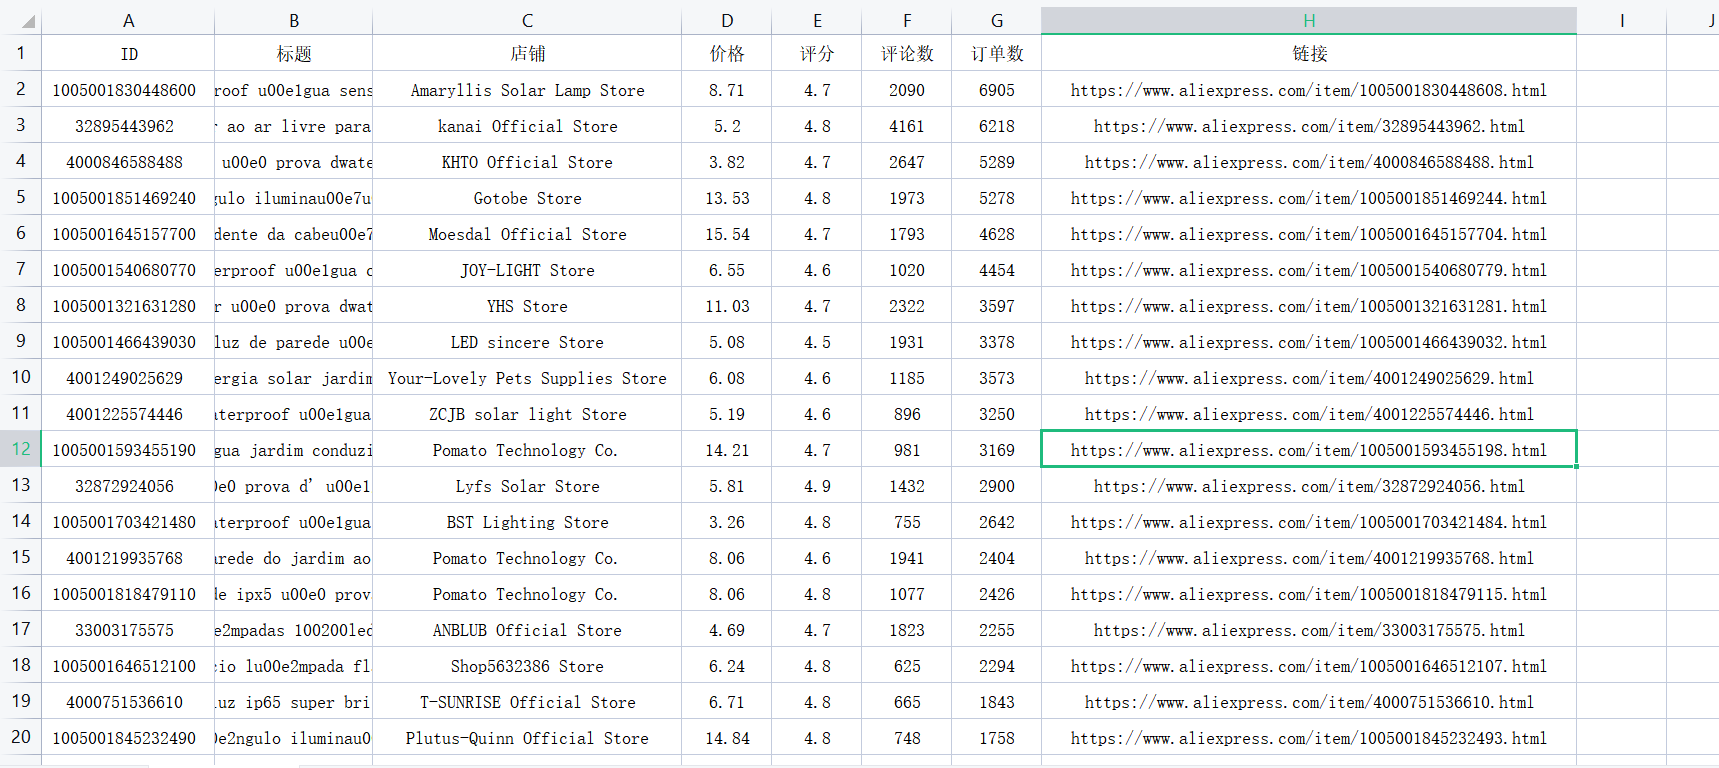
Task: Select link cell ending 1005001845232493.html
Action: (1309, 737)
